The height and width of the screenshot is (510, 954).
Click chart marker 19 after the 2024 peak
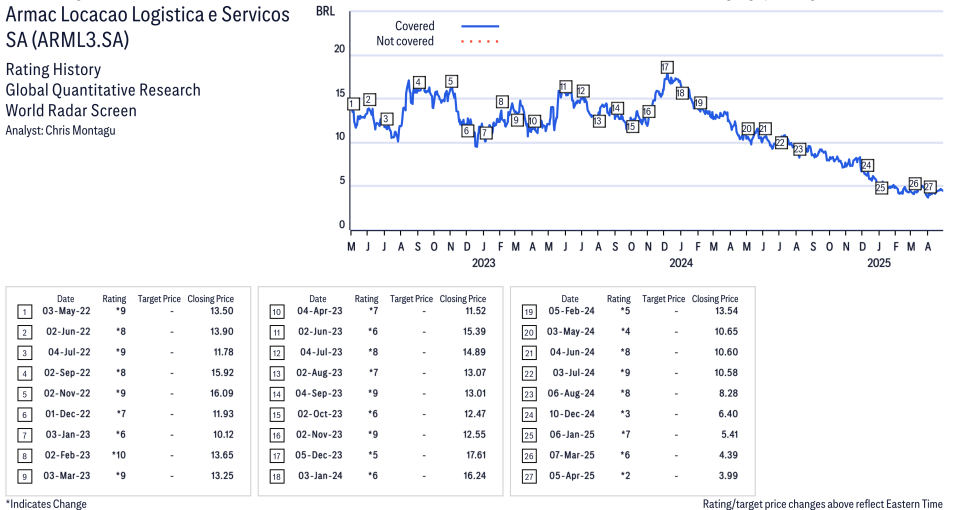[x=699, y=103]
